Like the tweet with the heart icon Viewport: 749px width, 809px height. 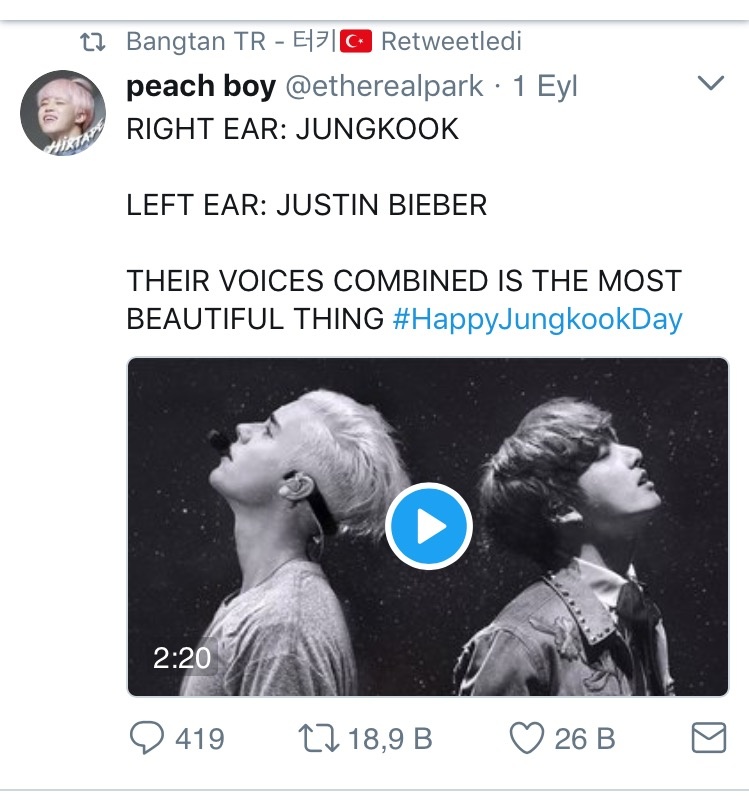click(x=526, y=739)
